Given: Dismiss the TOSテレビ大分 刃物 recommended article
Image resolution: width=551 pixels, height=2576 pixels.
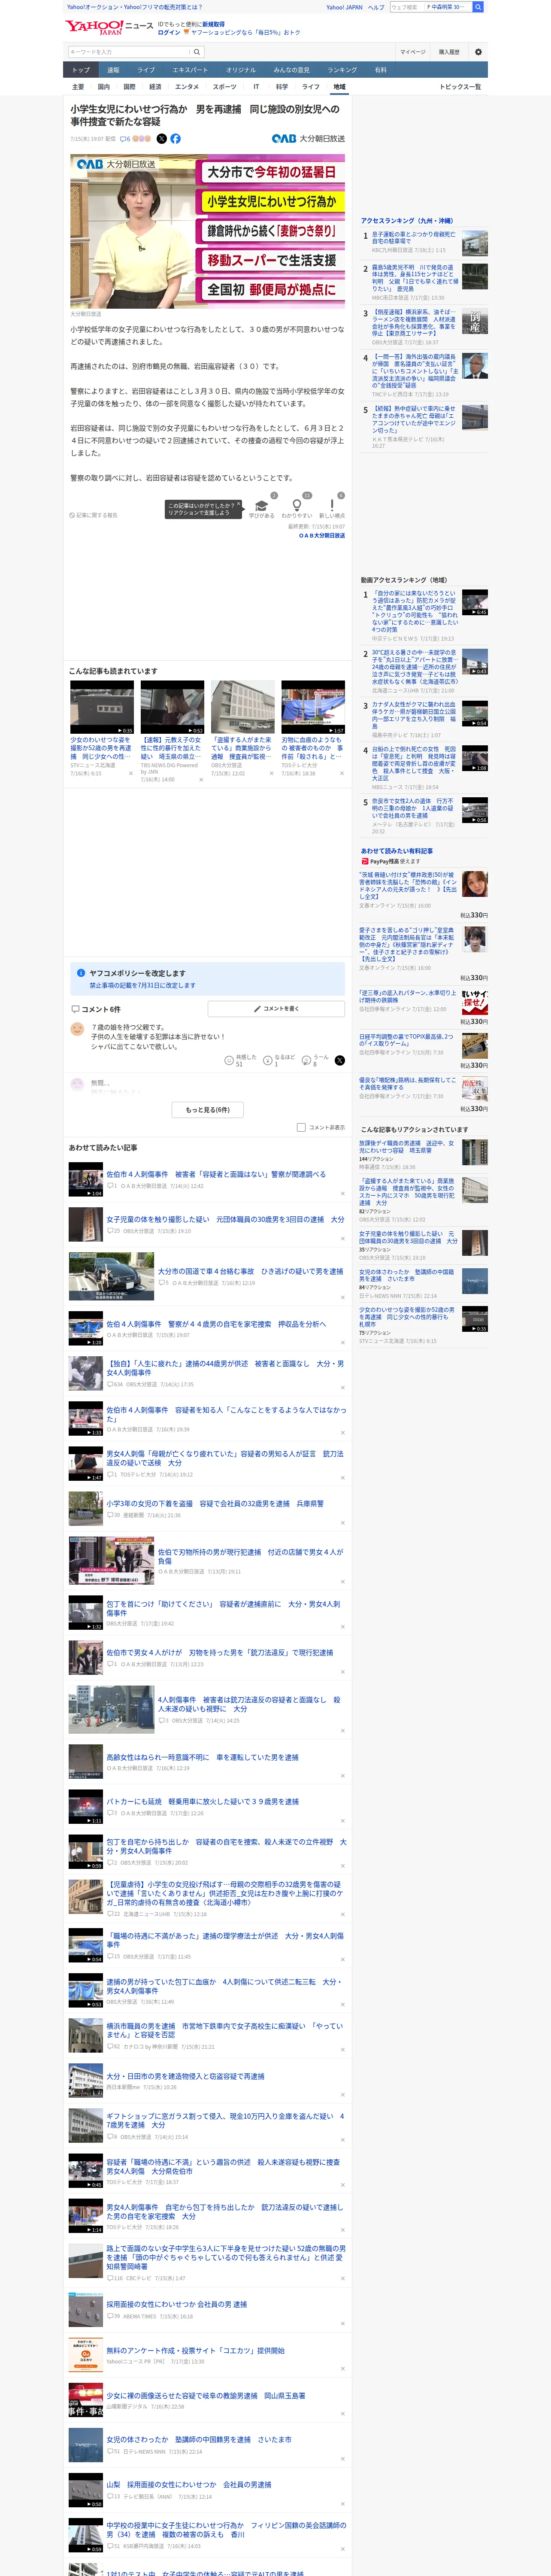Looking at the screenshot, I should pyautogui.click(x=341, y=773).
